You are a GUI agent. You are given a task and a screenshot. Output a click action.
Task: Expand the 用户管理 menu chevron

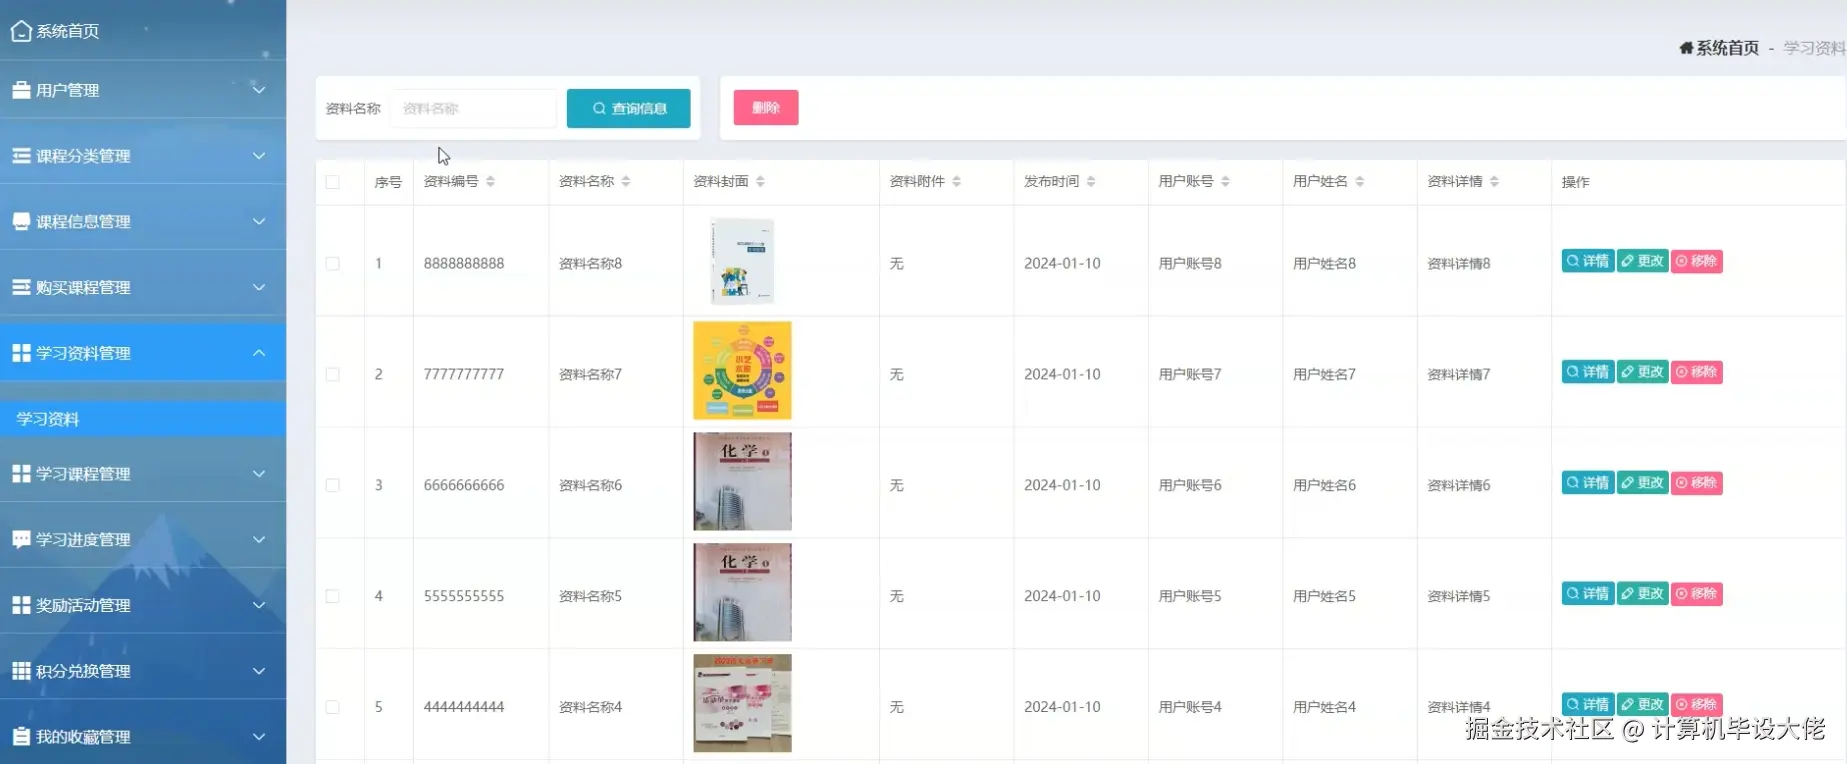pyautogui.click(x=259, y=90)
